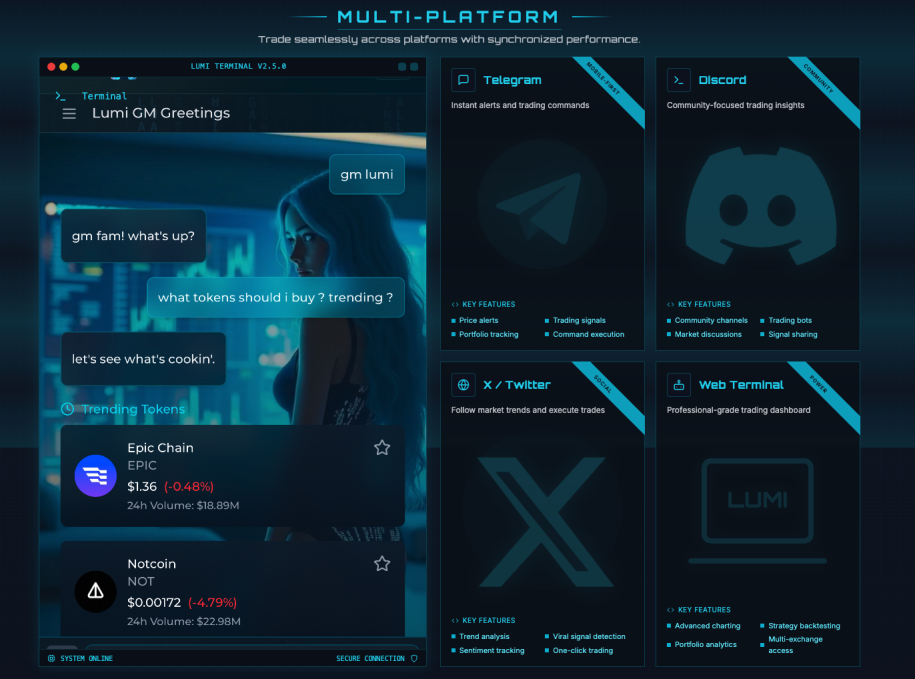Click the red close dot in Lumi Terminal
The width and height of the screenshot is (915, 679).
point(51,66)
